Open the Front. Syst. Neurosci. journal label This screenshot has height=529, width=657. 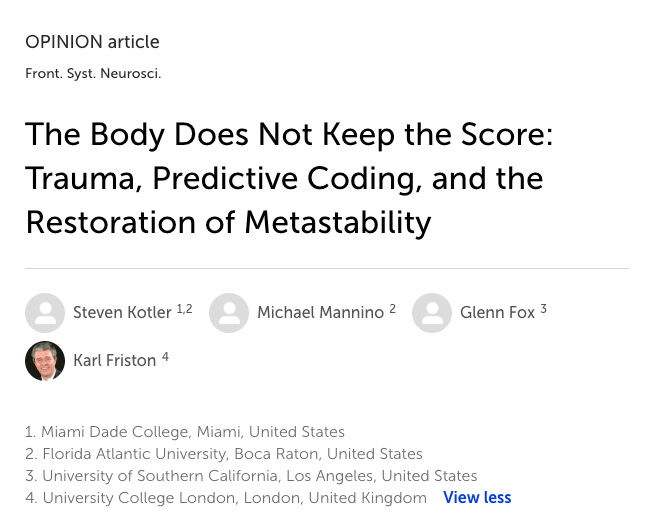(x=93, y=74)
